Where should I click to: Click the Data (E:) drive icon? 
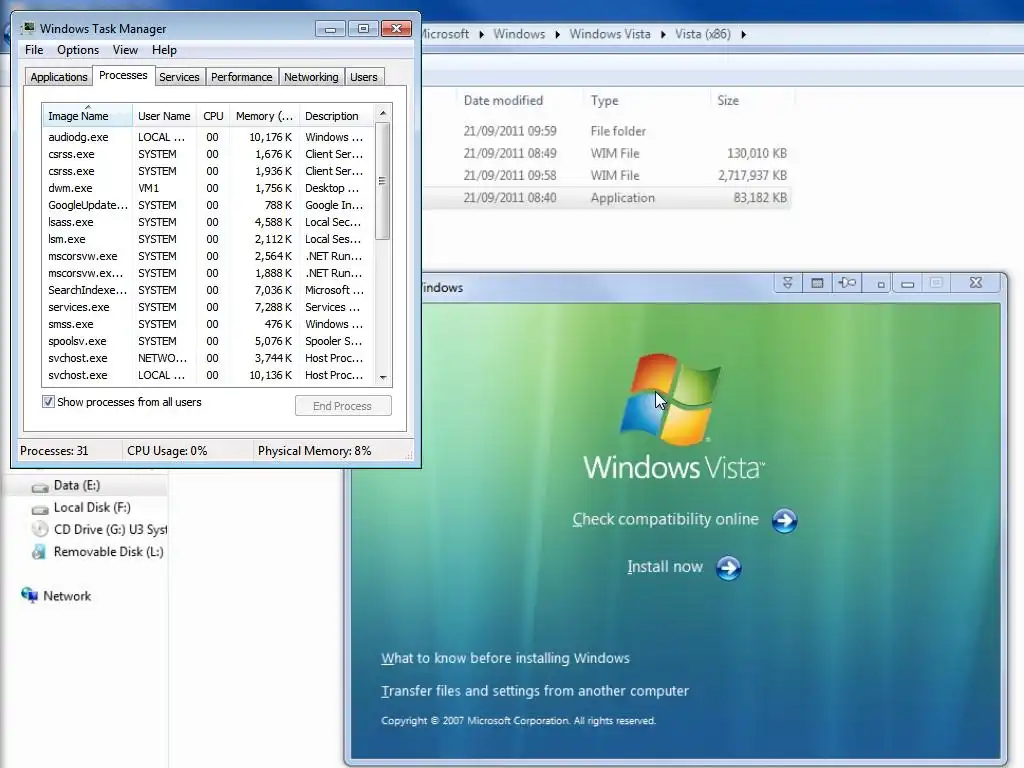[40, 487]
